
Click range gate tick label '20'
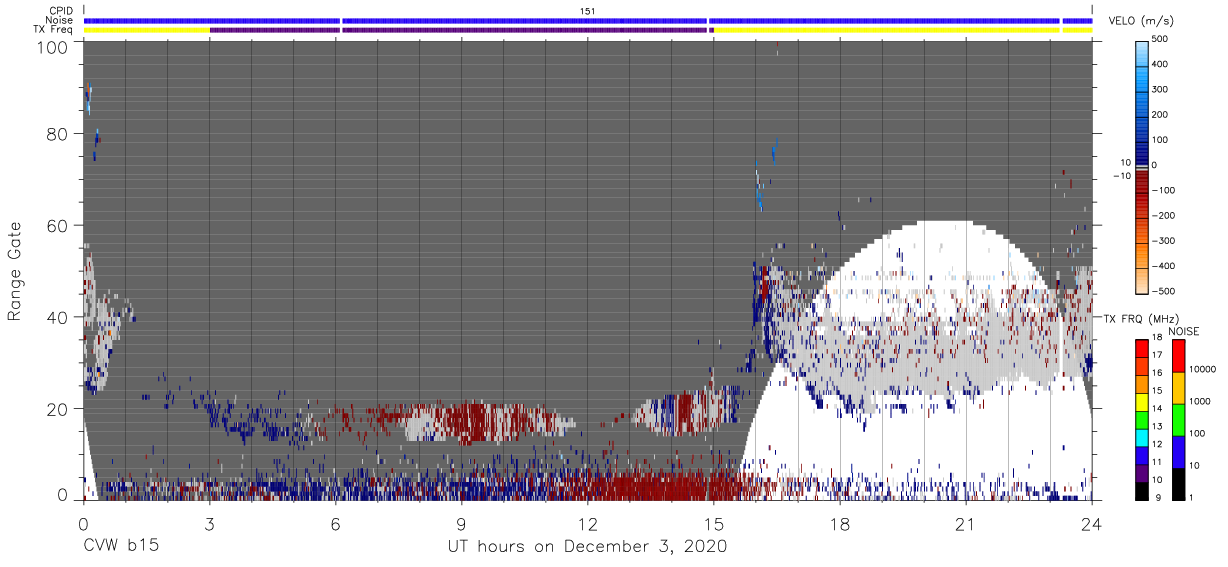point(59,409)
